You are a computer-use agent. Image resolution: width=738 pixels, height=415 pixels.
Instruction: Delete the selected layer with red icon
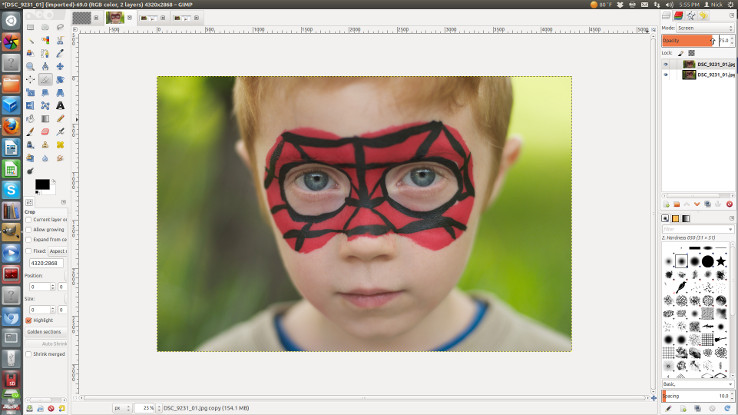(x=729, y=204)
